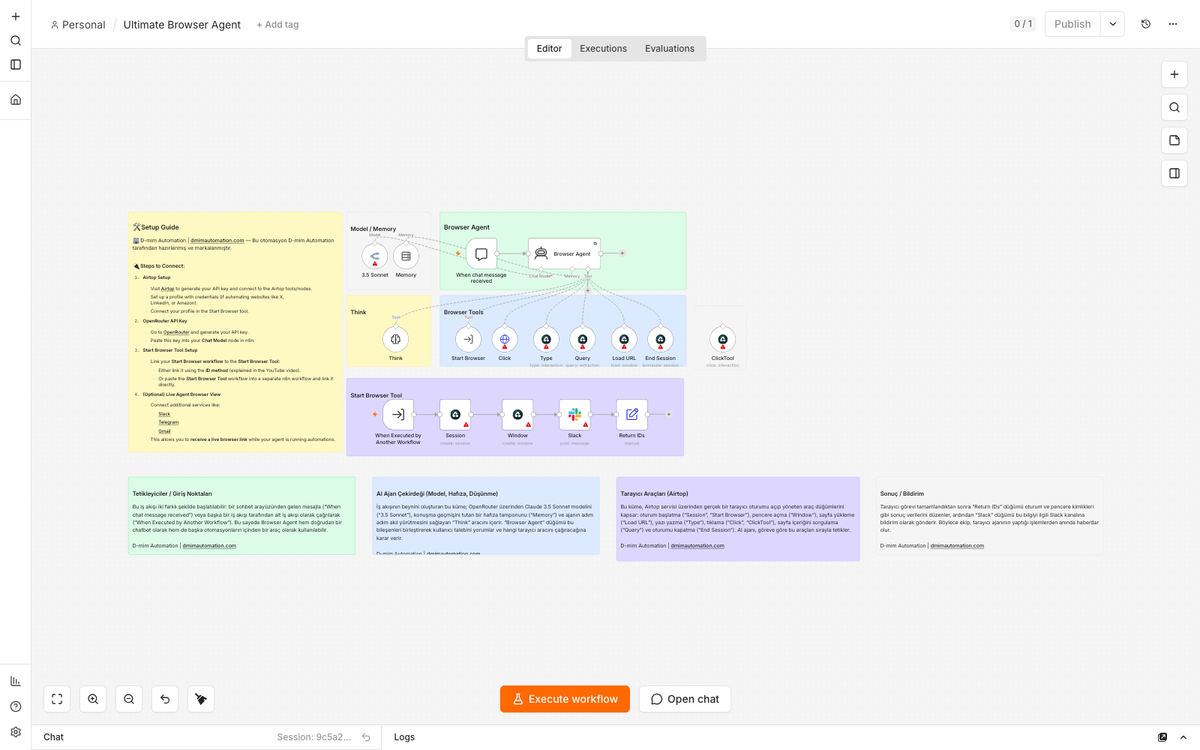Select the Window node
This screenshot has height=750, width=1200.
(517, 414)
